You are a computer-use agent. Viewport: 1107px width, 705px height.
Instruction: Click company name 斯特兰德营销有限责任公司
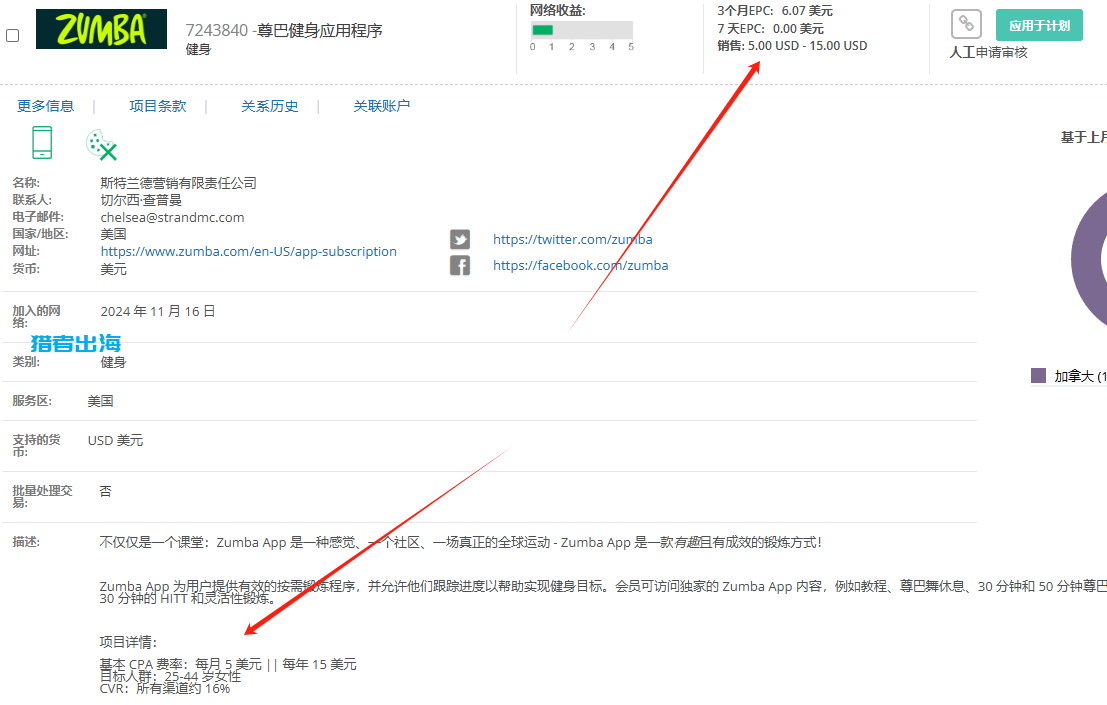(x=179, y=183)
